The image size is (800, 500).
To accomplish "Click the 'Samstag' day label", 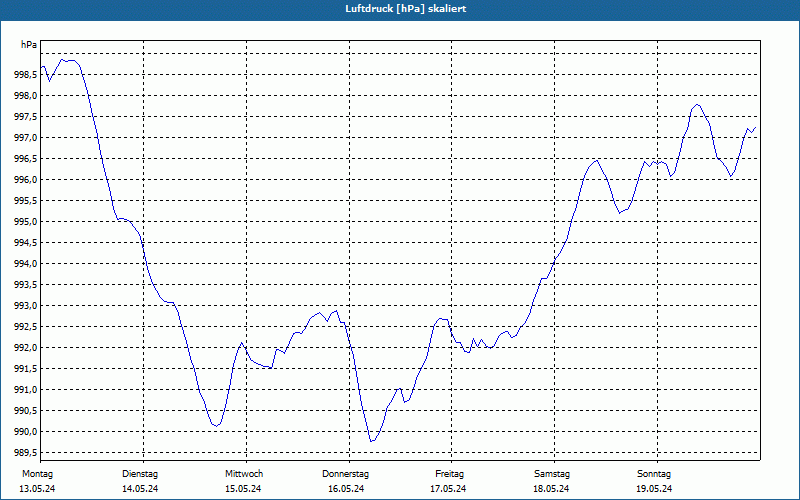I will click(552, 474).
